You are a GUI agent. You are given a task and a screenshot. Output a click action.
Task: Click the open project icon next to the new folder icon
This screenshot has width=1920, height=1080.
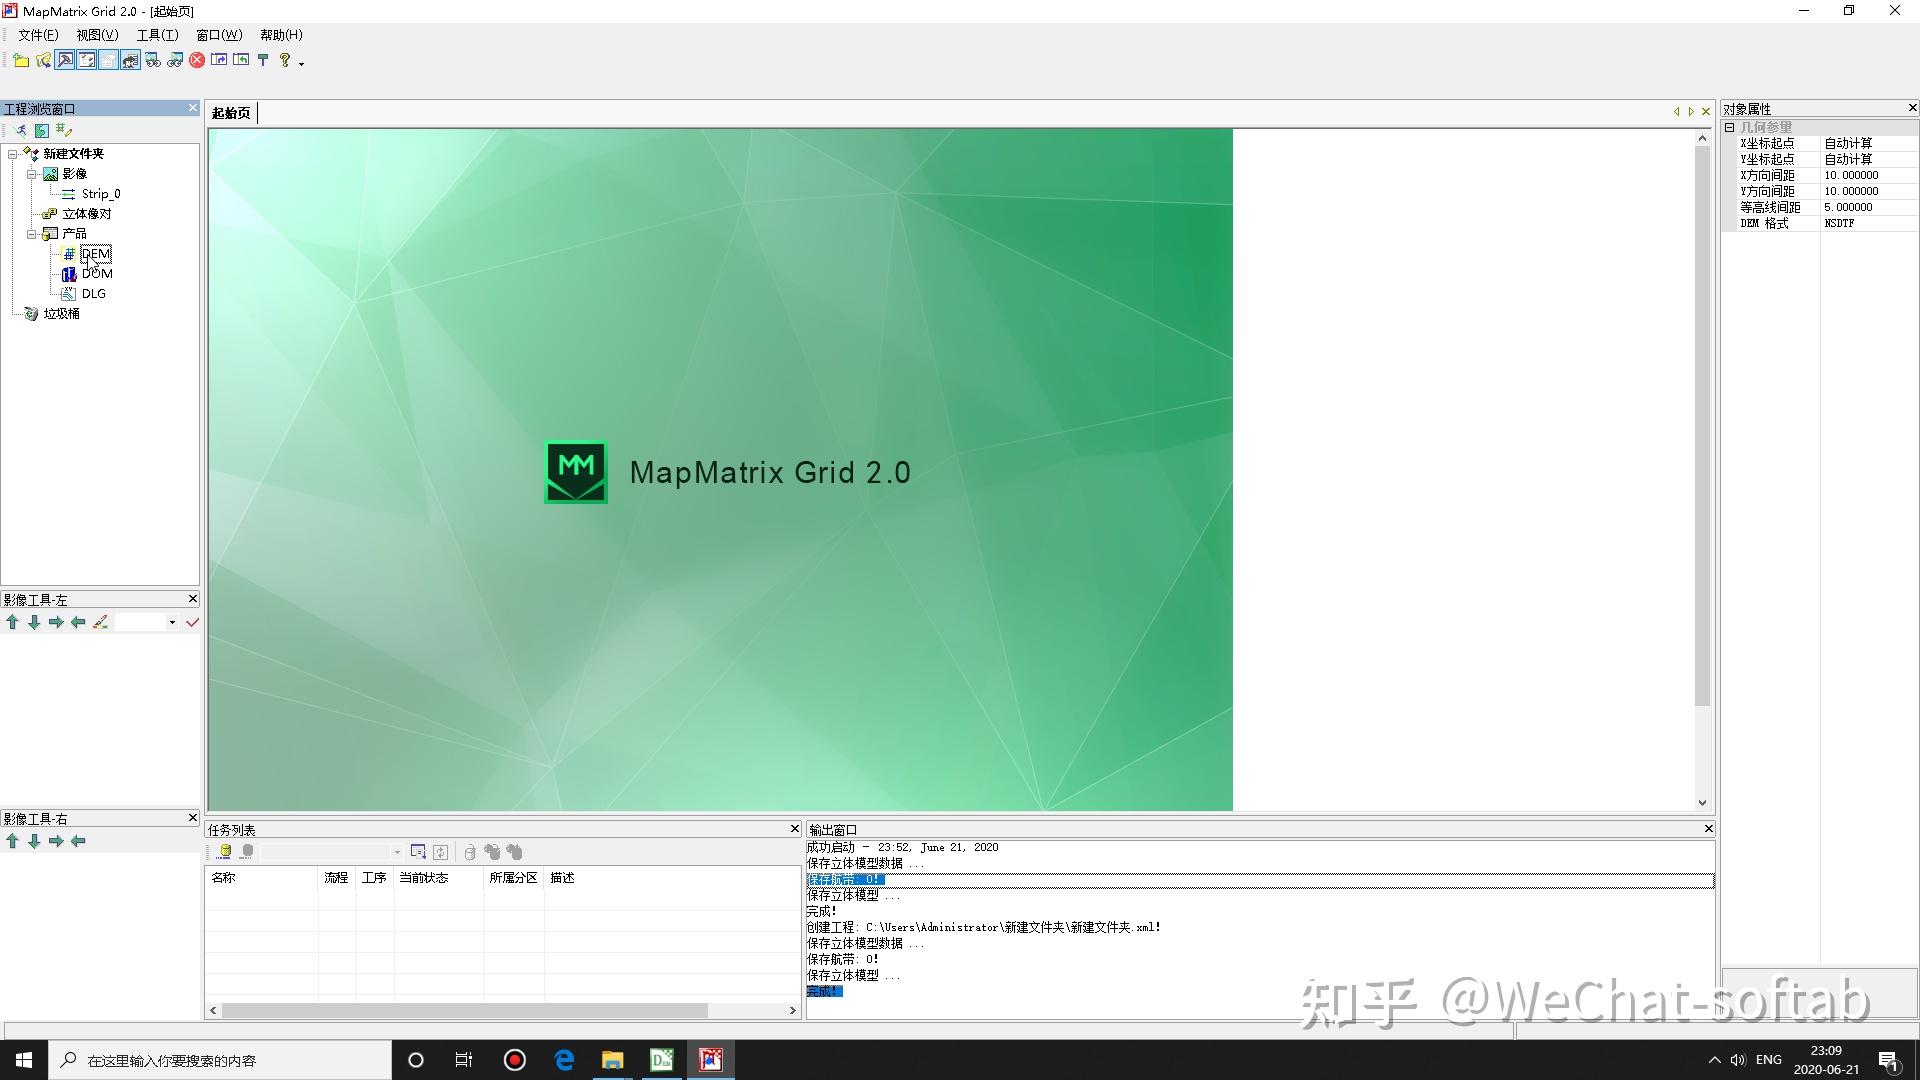[x=43, y=60]
